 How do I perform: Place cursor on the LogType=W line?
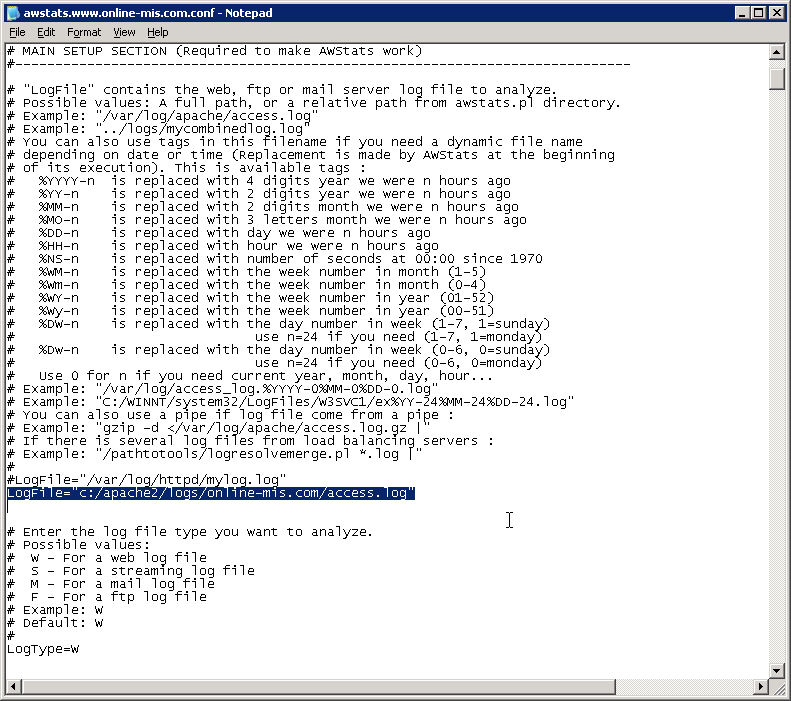[43, 649]
